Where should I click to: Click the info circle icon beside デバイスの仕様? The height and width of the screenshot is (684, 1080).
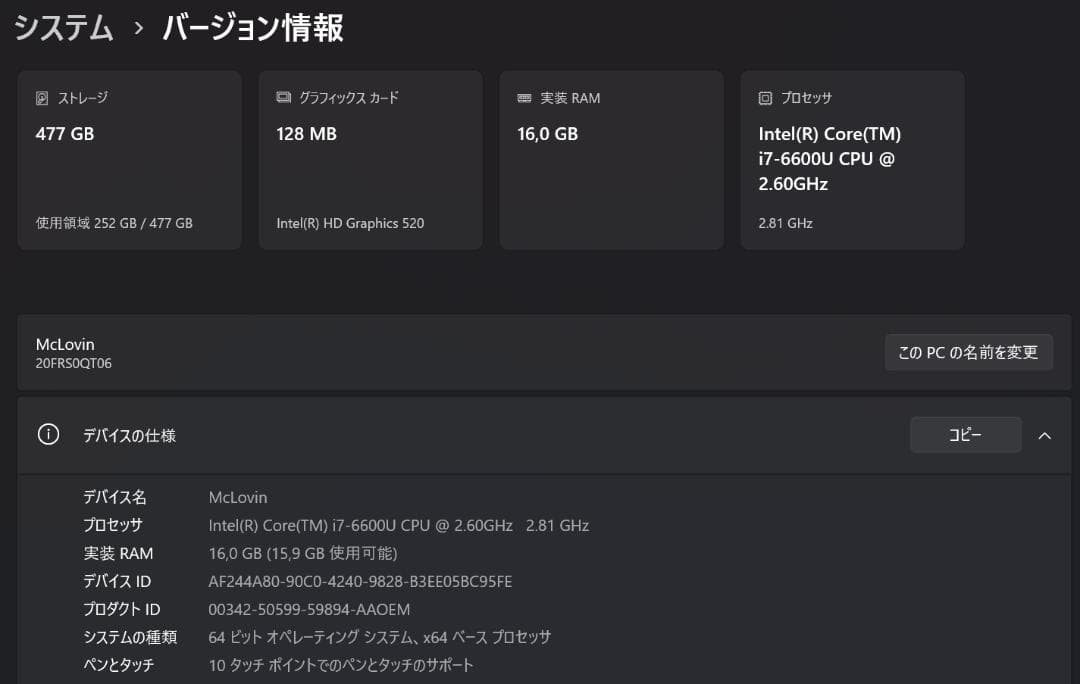tap(48, 435)
